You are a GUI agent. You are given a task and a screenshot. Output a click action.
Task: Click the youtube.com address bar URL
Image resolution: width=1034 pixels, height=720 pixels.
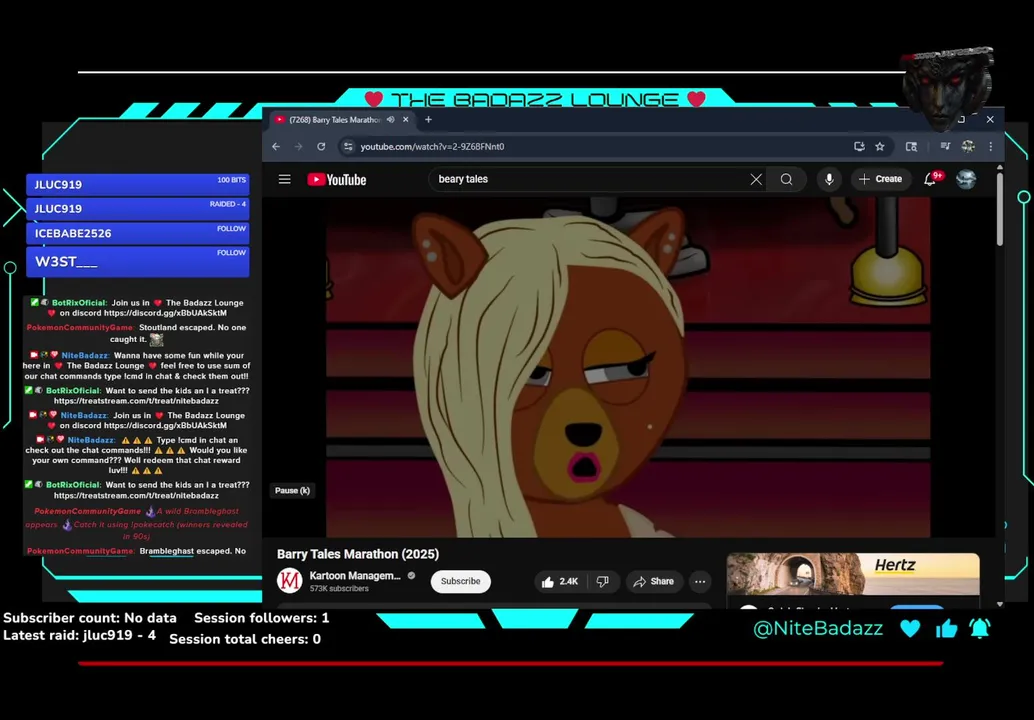coord(433,146)
